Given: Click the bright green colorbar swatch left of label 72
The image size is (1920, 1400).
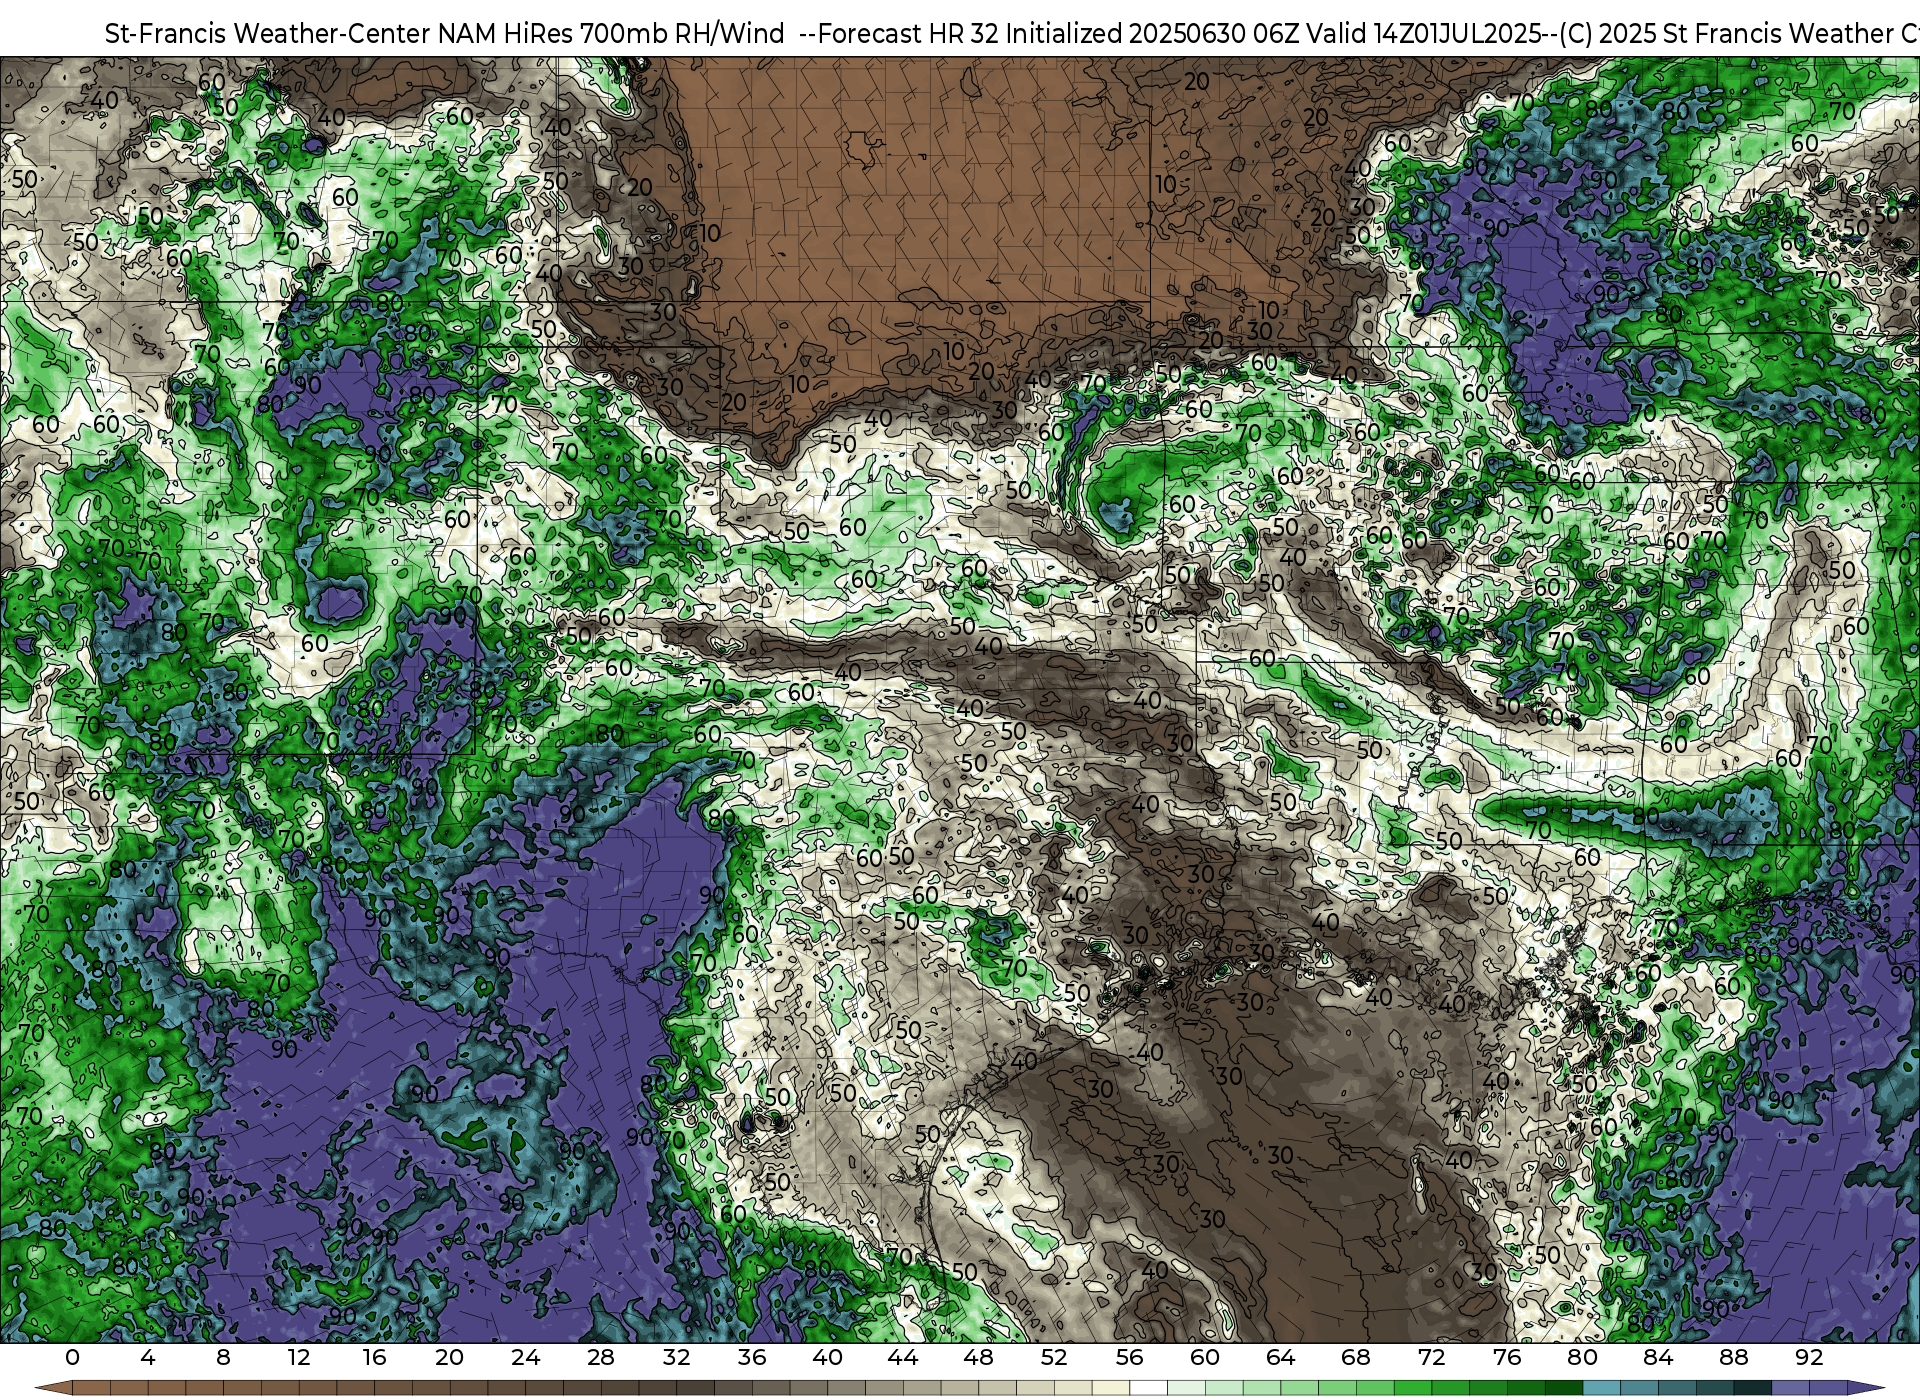Looking at the screenshot, I should click(x=1412, y=1388).
